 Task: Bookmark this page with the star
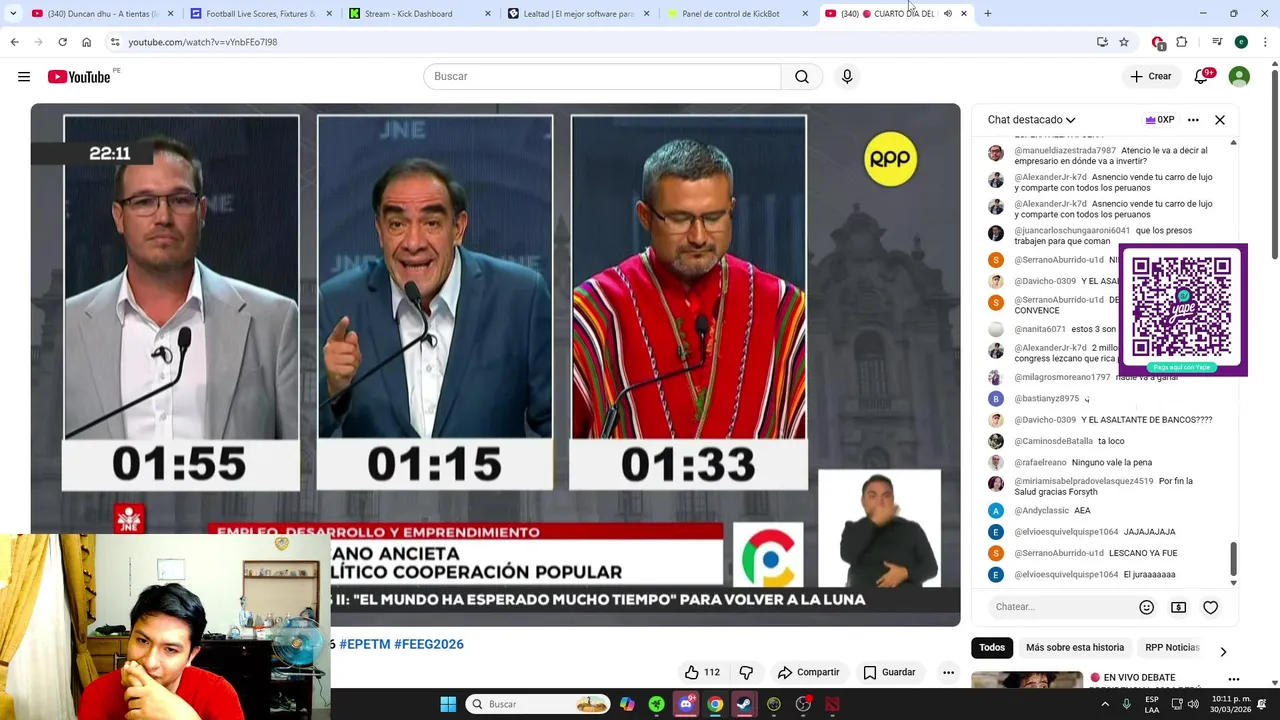pyautogui.click(x=1124, y=42)
